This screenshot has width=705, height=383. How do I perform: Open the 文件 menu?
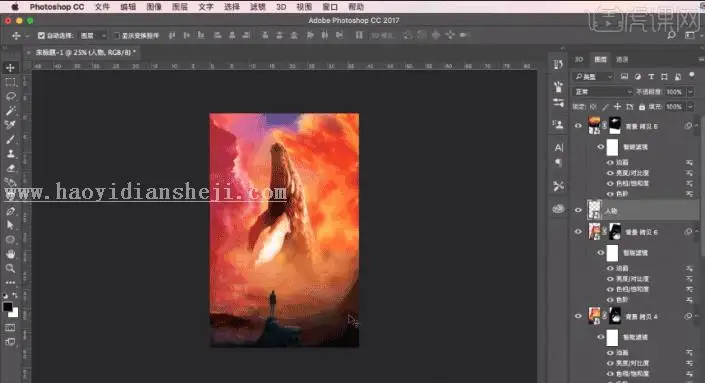click(102, 7)
